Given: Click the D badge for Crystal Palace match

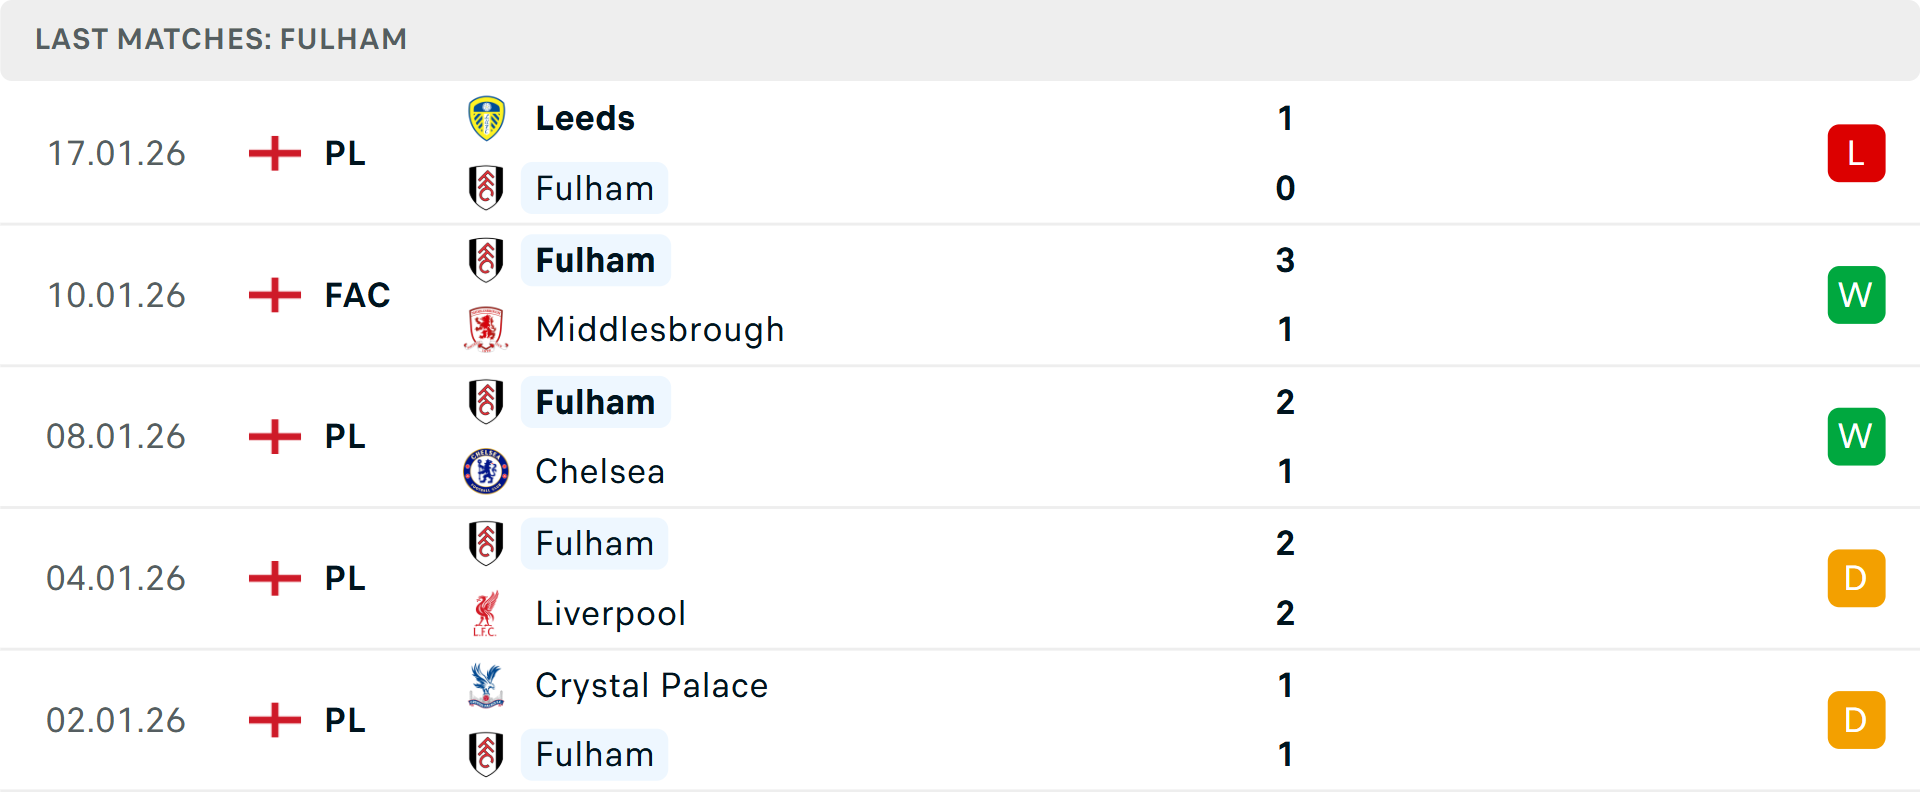Looking at the screenshot, I should click(1855, 720).
